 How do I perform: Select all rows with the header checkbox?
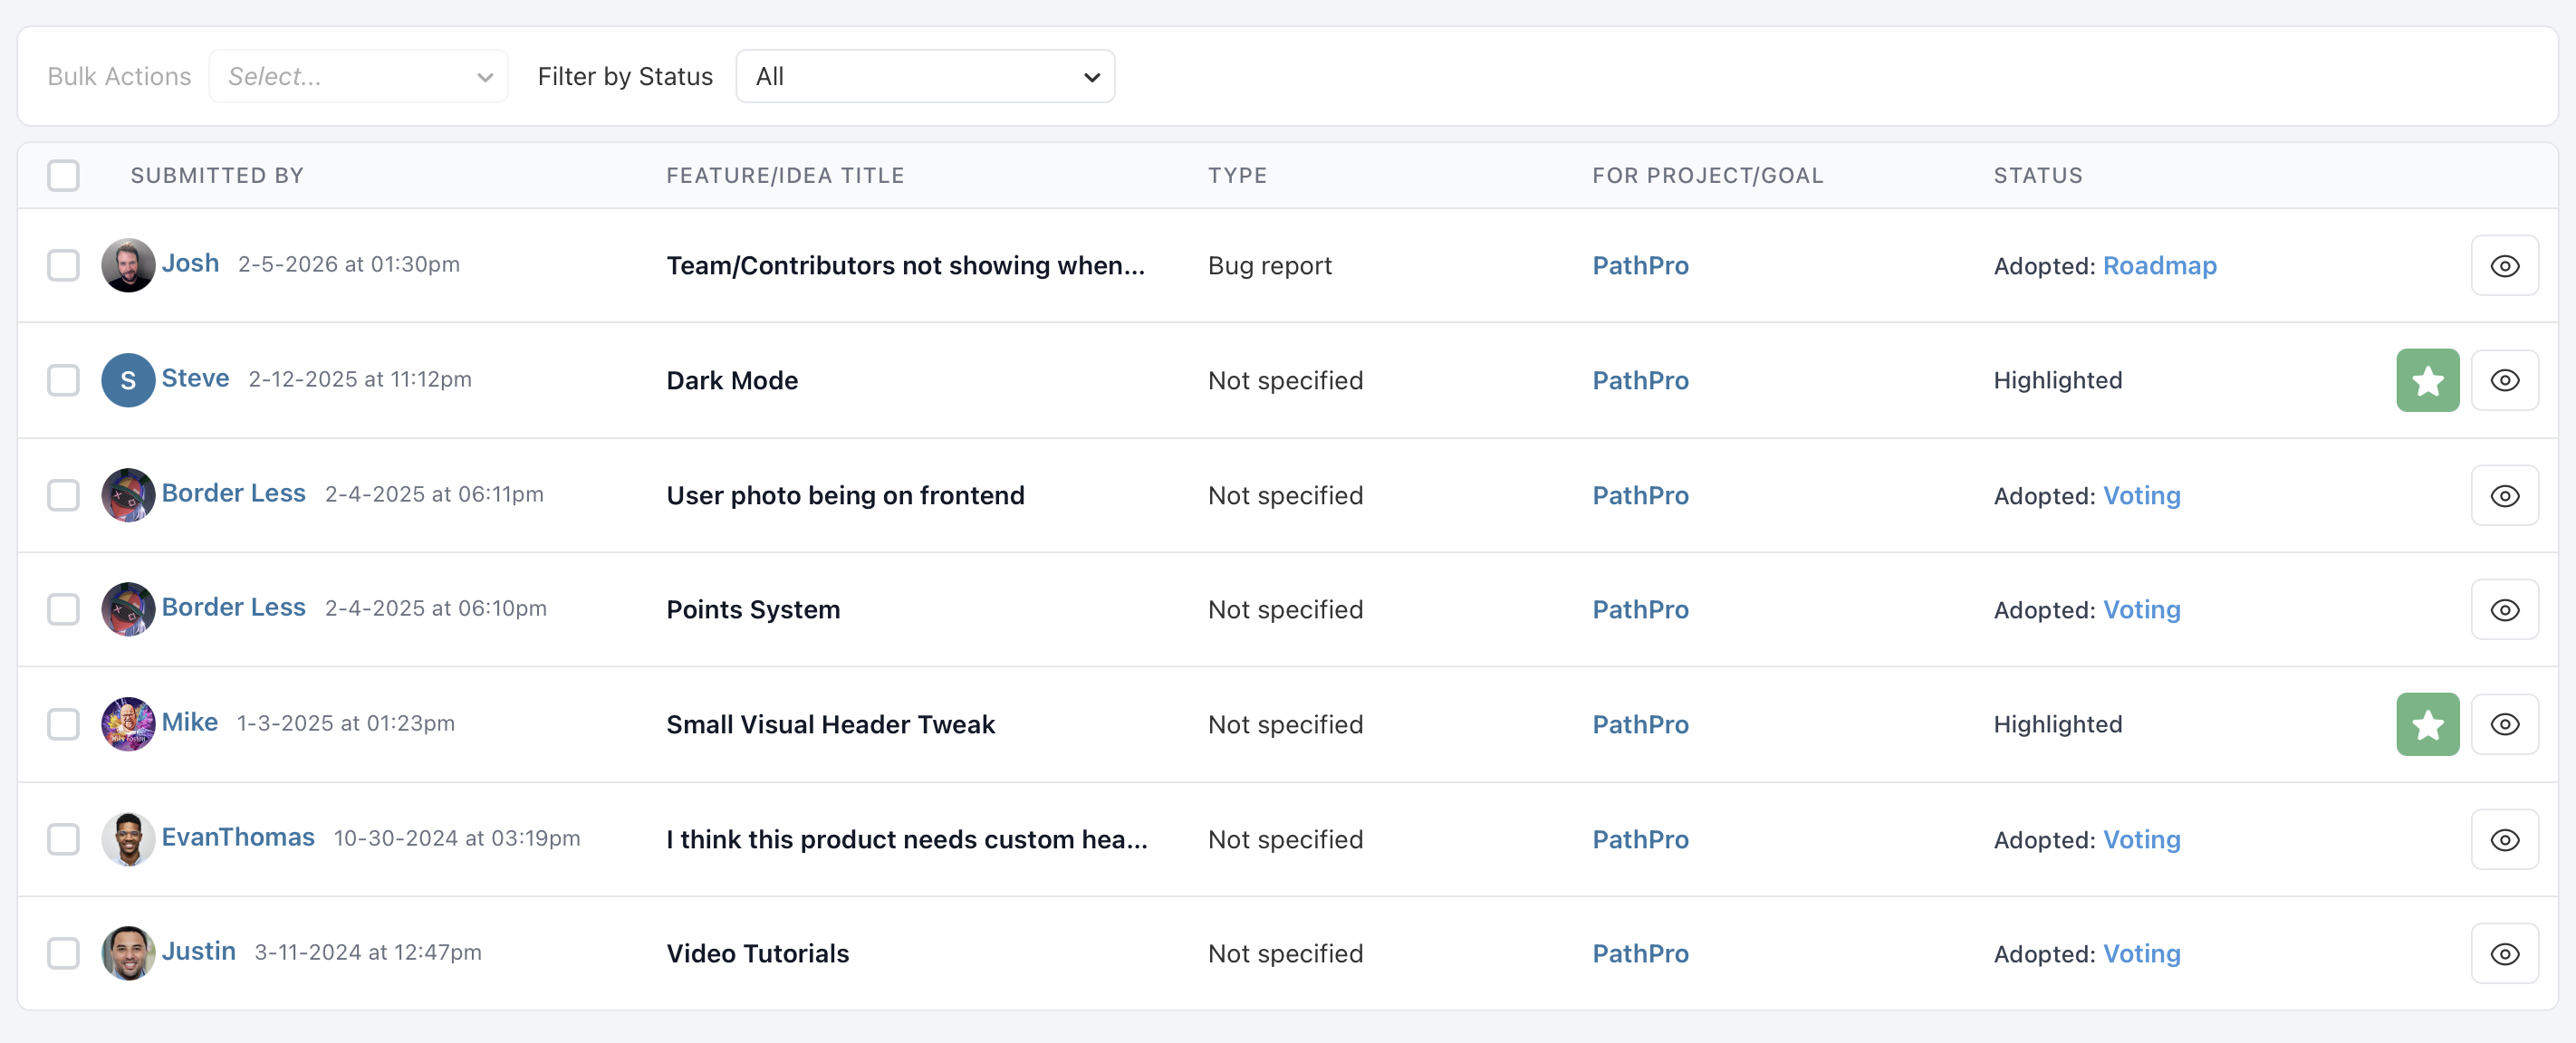[x=63, y=175]
